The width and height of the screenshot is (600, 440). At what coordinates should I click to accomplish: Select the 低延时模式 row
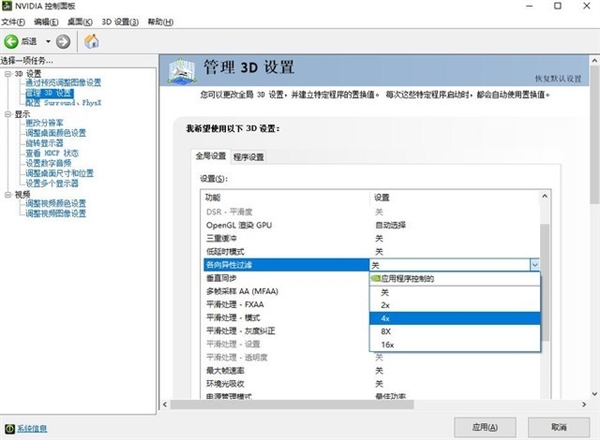371,252
